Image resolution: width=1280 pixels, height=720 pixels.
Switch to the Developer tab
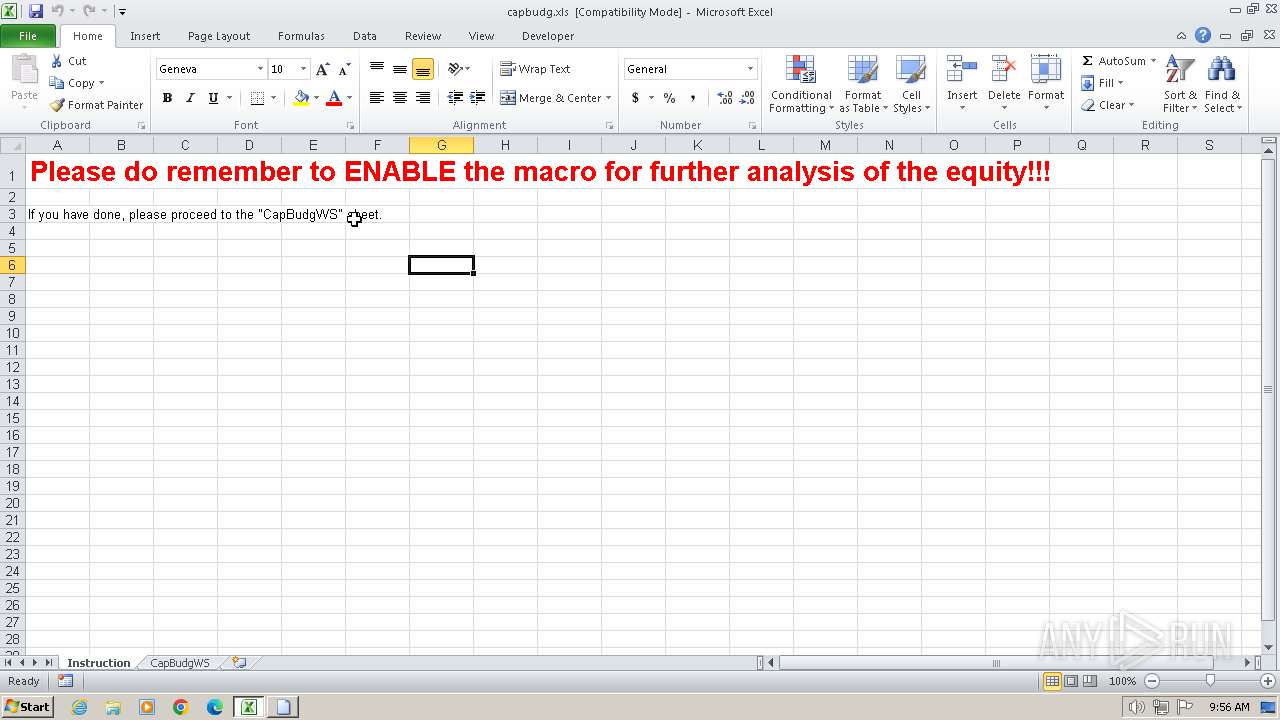click(x=548, y=36)
